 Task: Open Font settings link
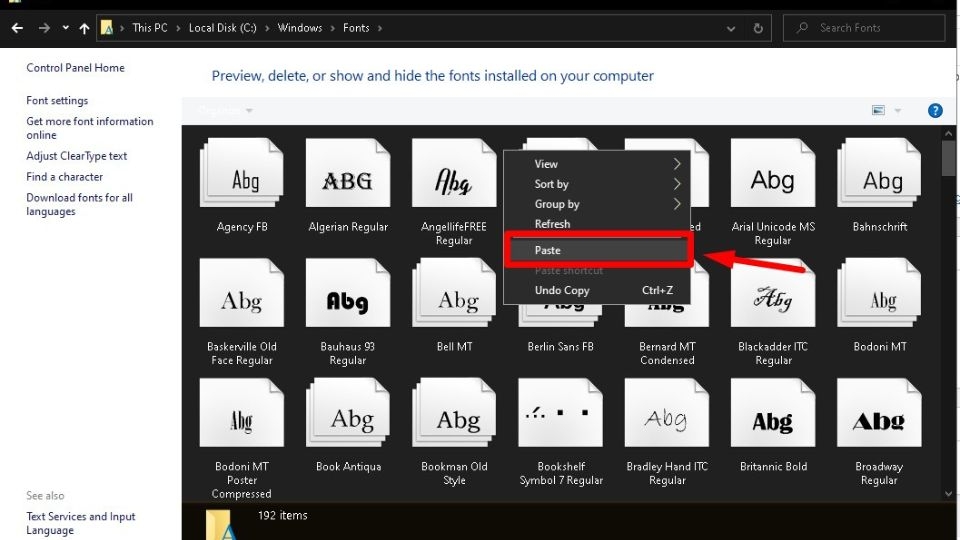(x=57, y=100)
